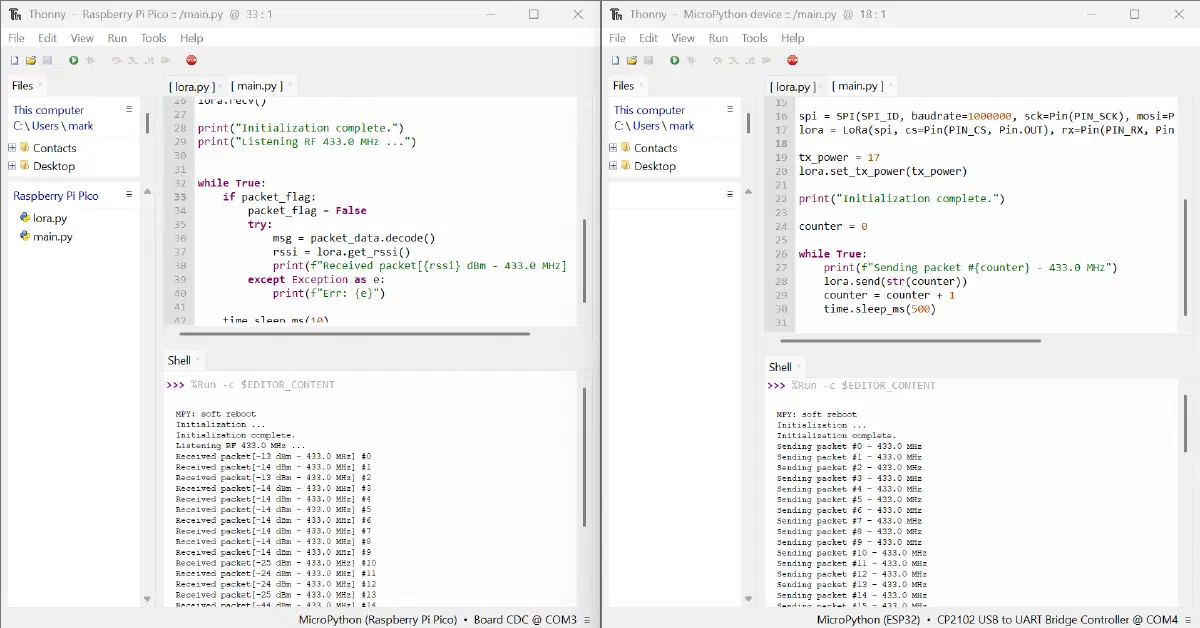Run current script in Raspberry Pi Pico window
This screenshot has width=1200, height=628.
[x=73, y=61]
